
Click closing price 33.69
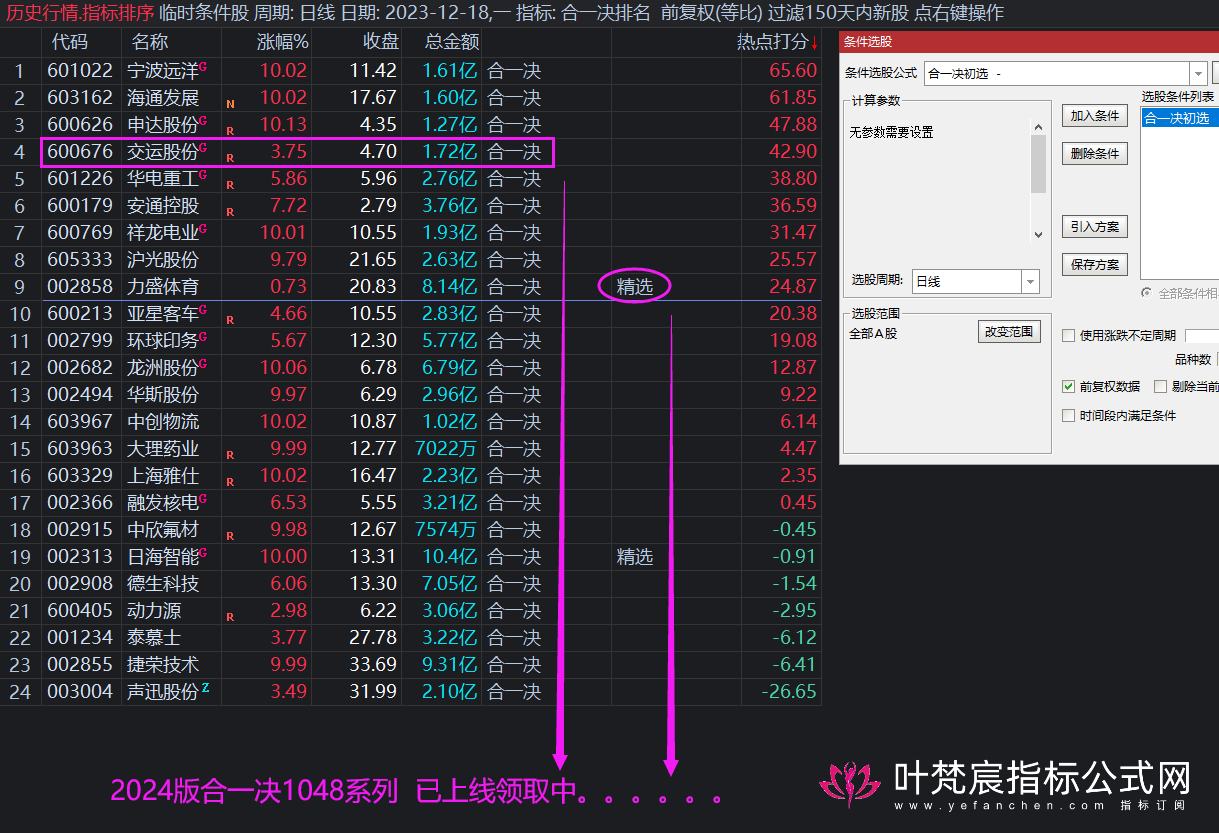click(x=374, y=665)
